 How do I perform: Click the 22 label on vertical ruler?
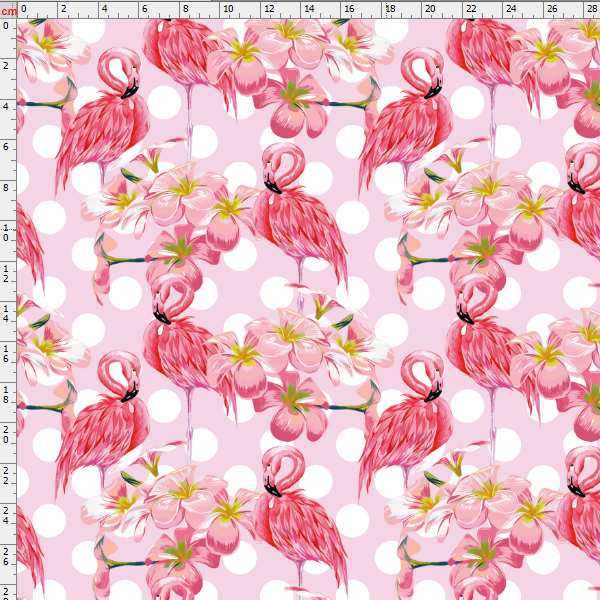pyautogui.click(x=6, y=475)
